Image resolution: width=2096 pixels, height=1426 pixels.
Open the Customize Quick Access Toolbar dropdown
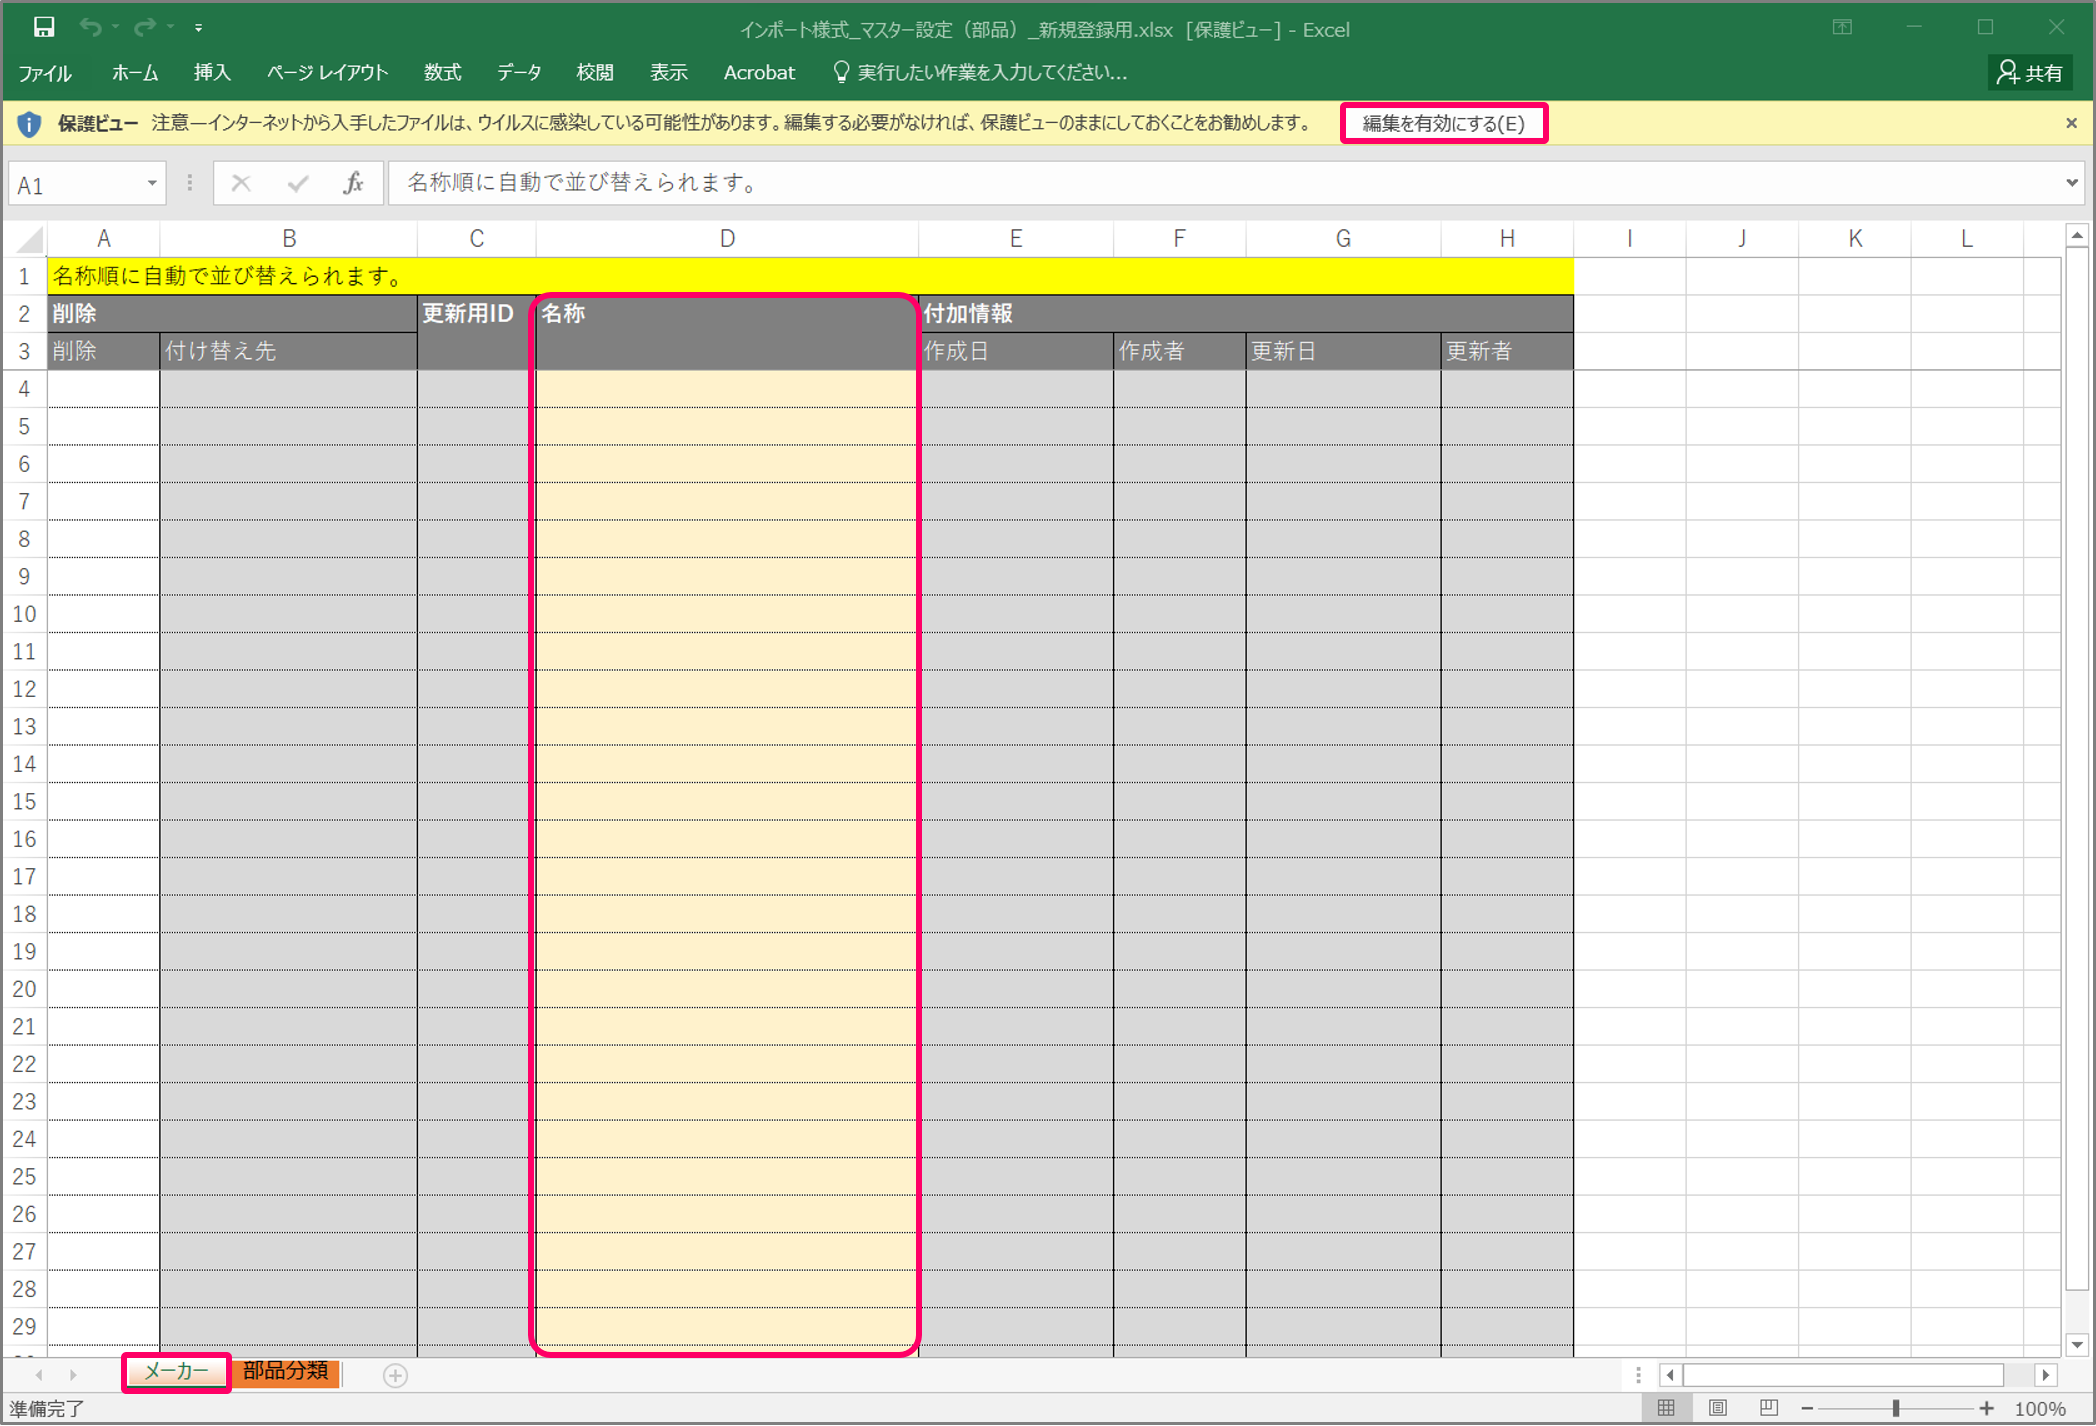coord(198,28)
